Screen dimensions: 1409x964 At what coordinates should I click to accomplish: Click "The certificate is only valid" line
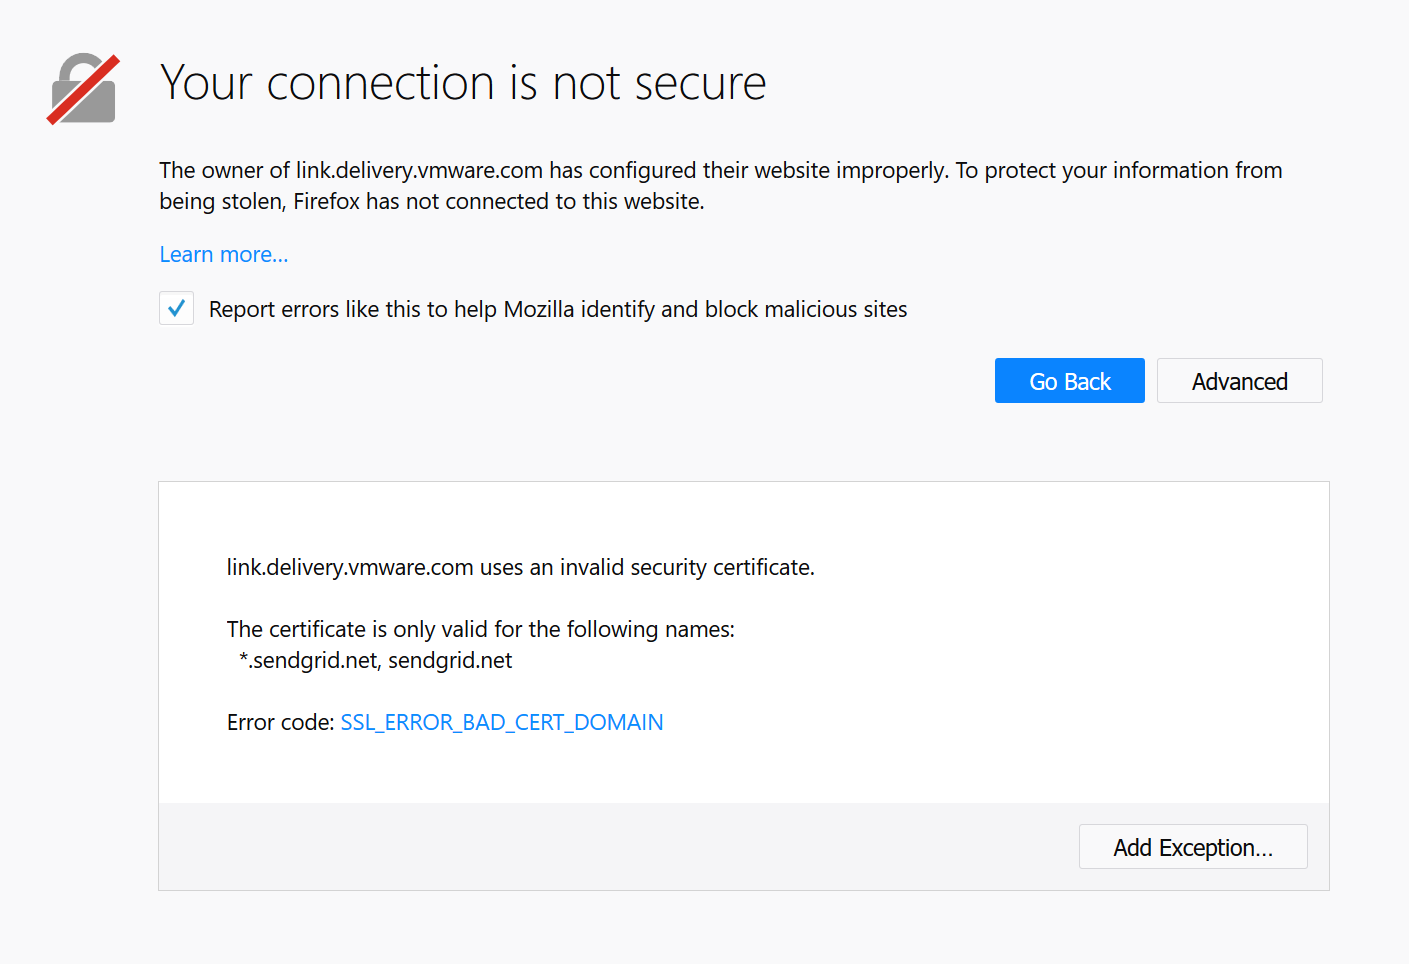tap(480, 630)
